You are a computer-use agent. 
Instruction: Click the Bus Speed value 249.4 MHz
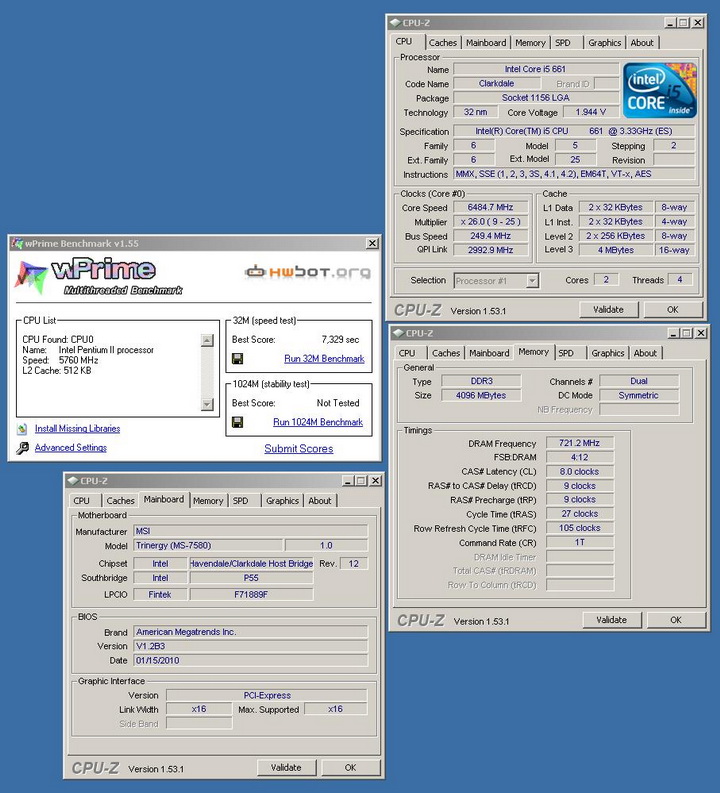coord(490,236)
